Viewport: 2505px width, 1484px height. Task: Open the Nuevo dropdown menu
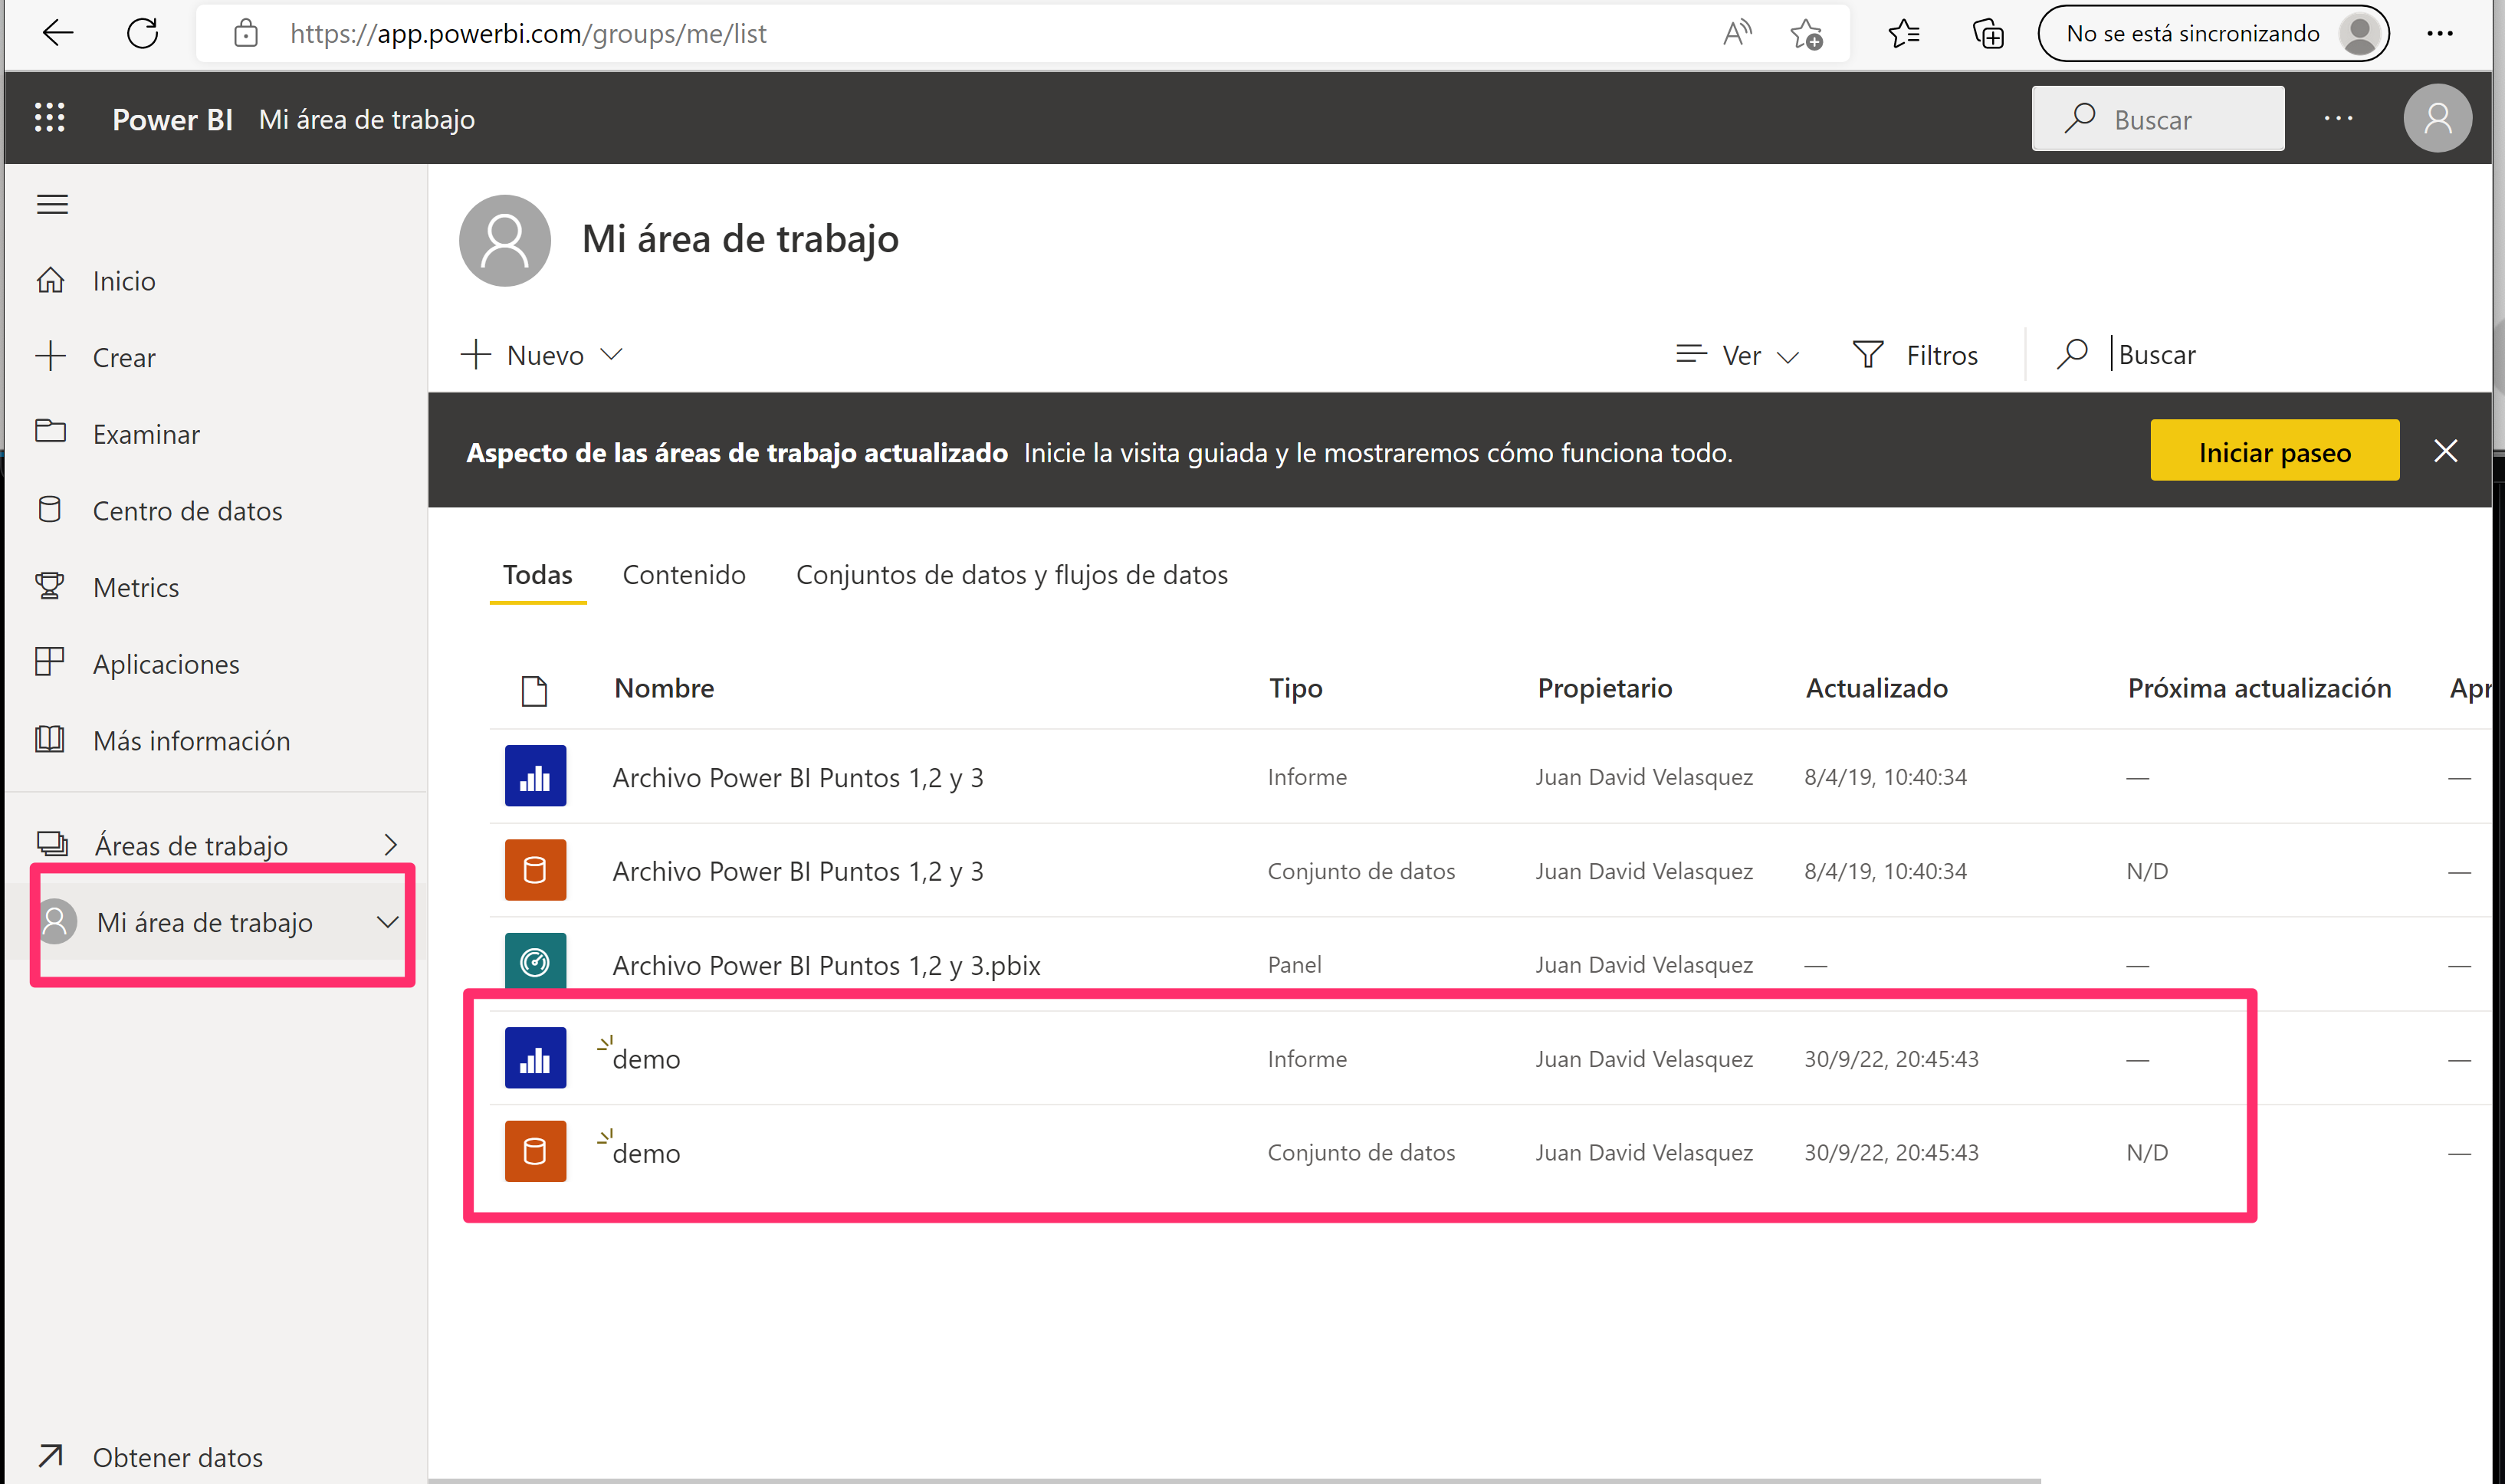(x=541, y=355)
